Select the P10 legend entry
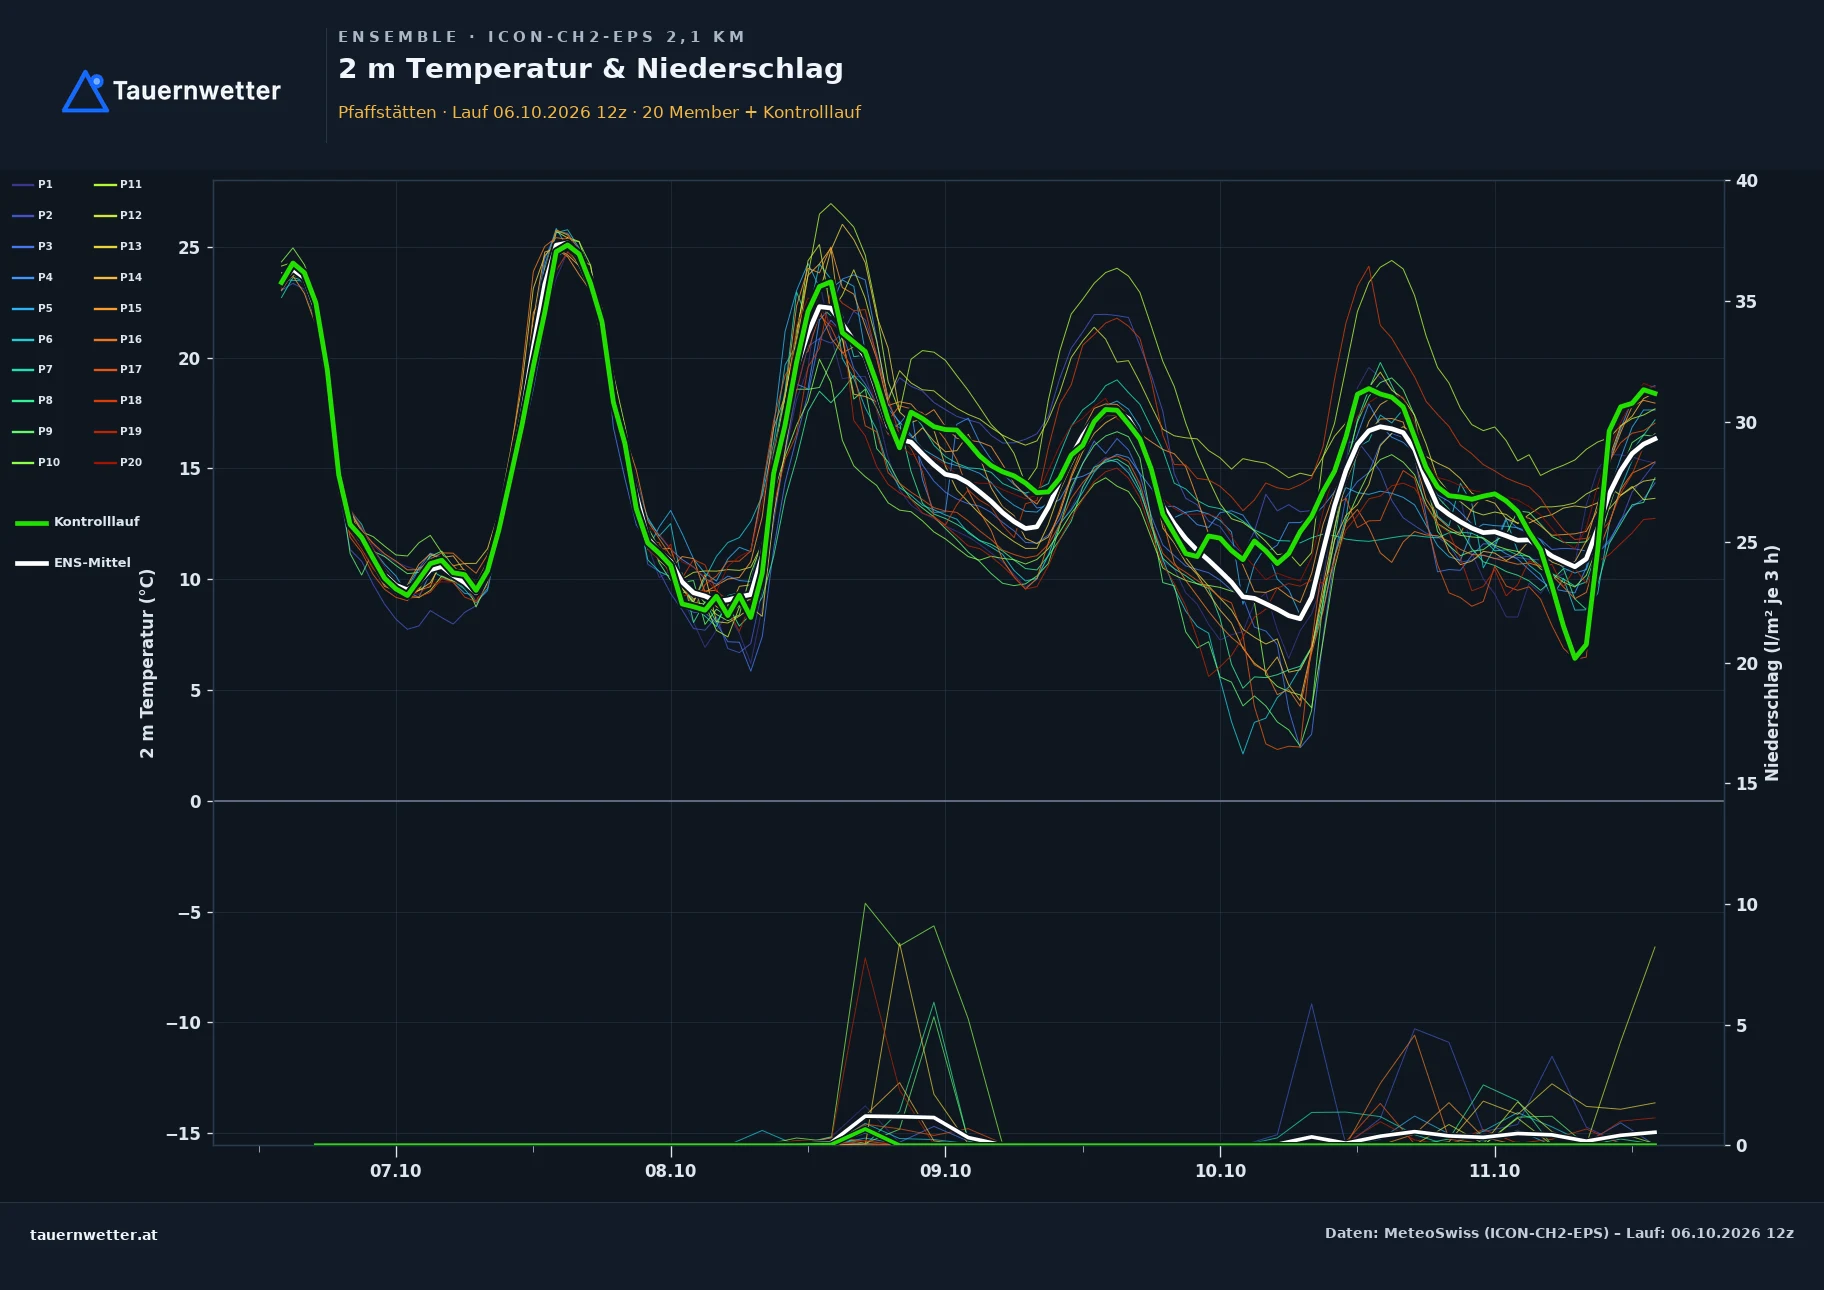 (x=36, y=462)
